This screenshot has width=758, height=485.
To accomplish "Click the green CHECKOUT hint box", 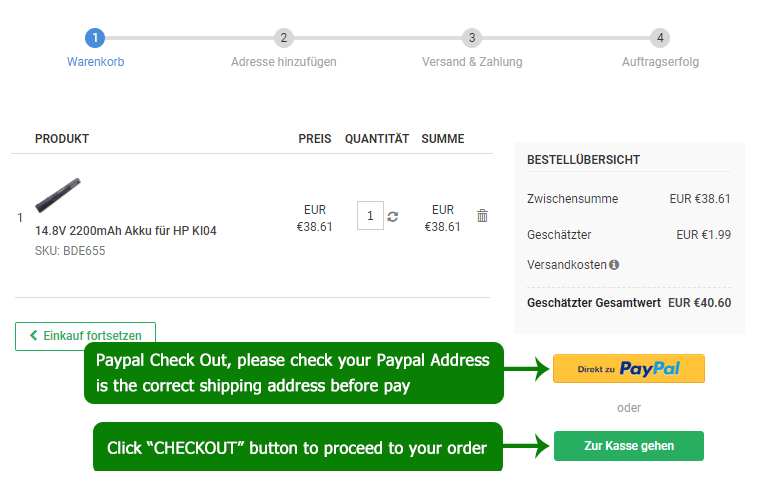I will [297, 448].
